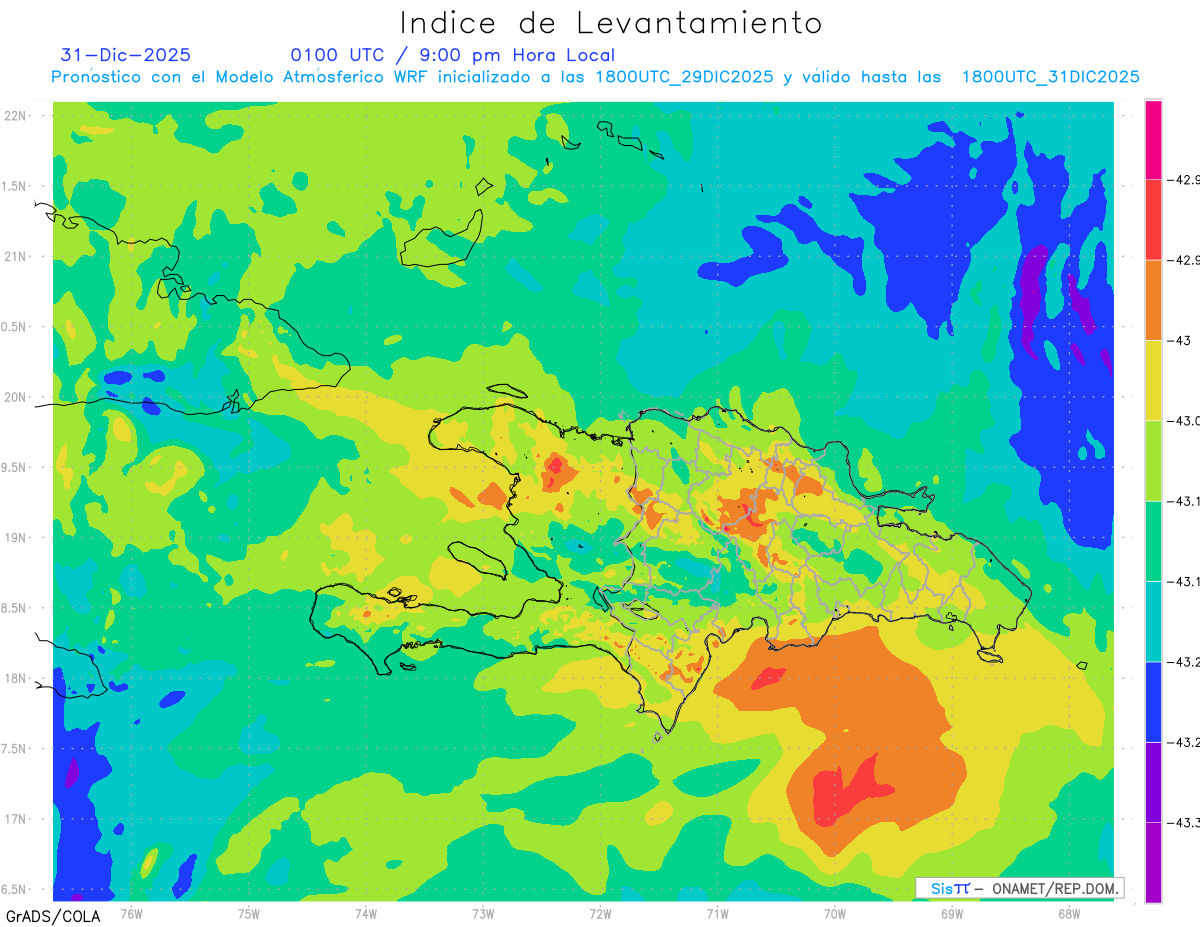This screenshot has width=1200, height=927.
Task: Click the "-43.0" legend value
Action: click(1184, 421)
